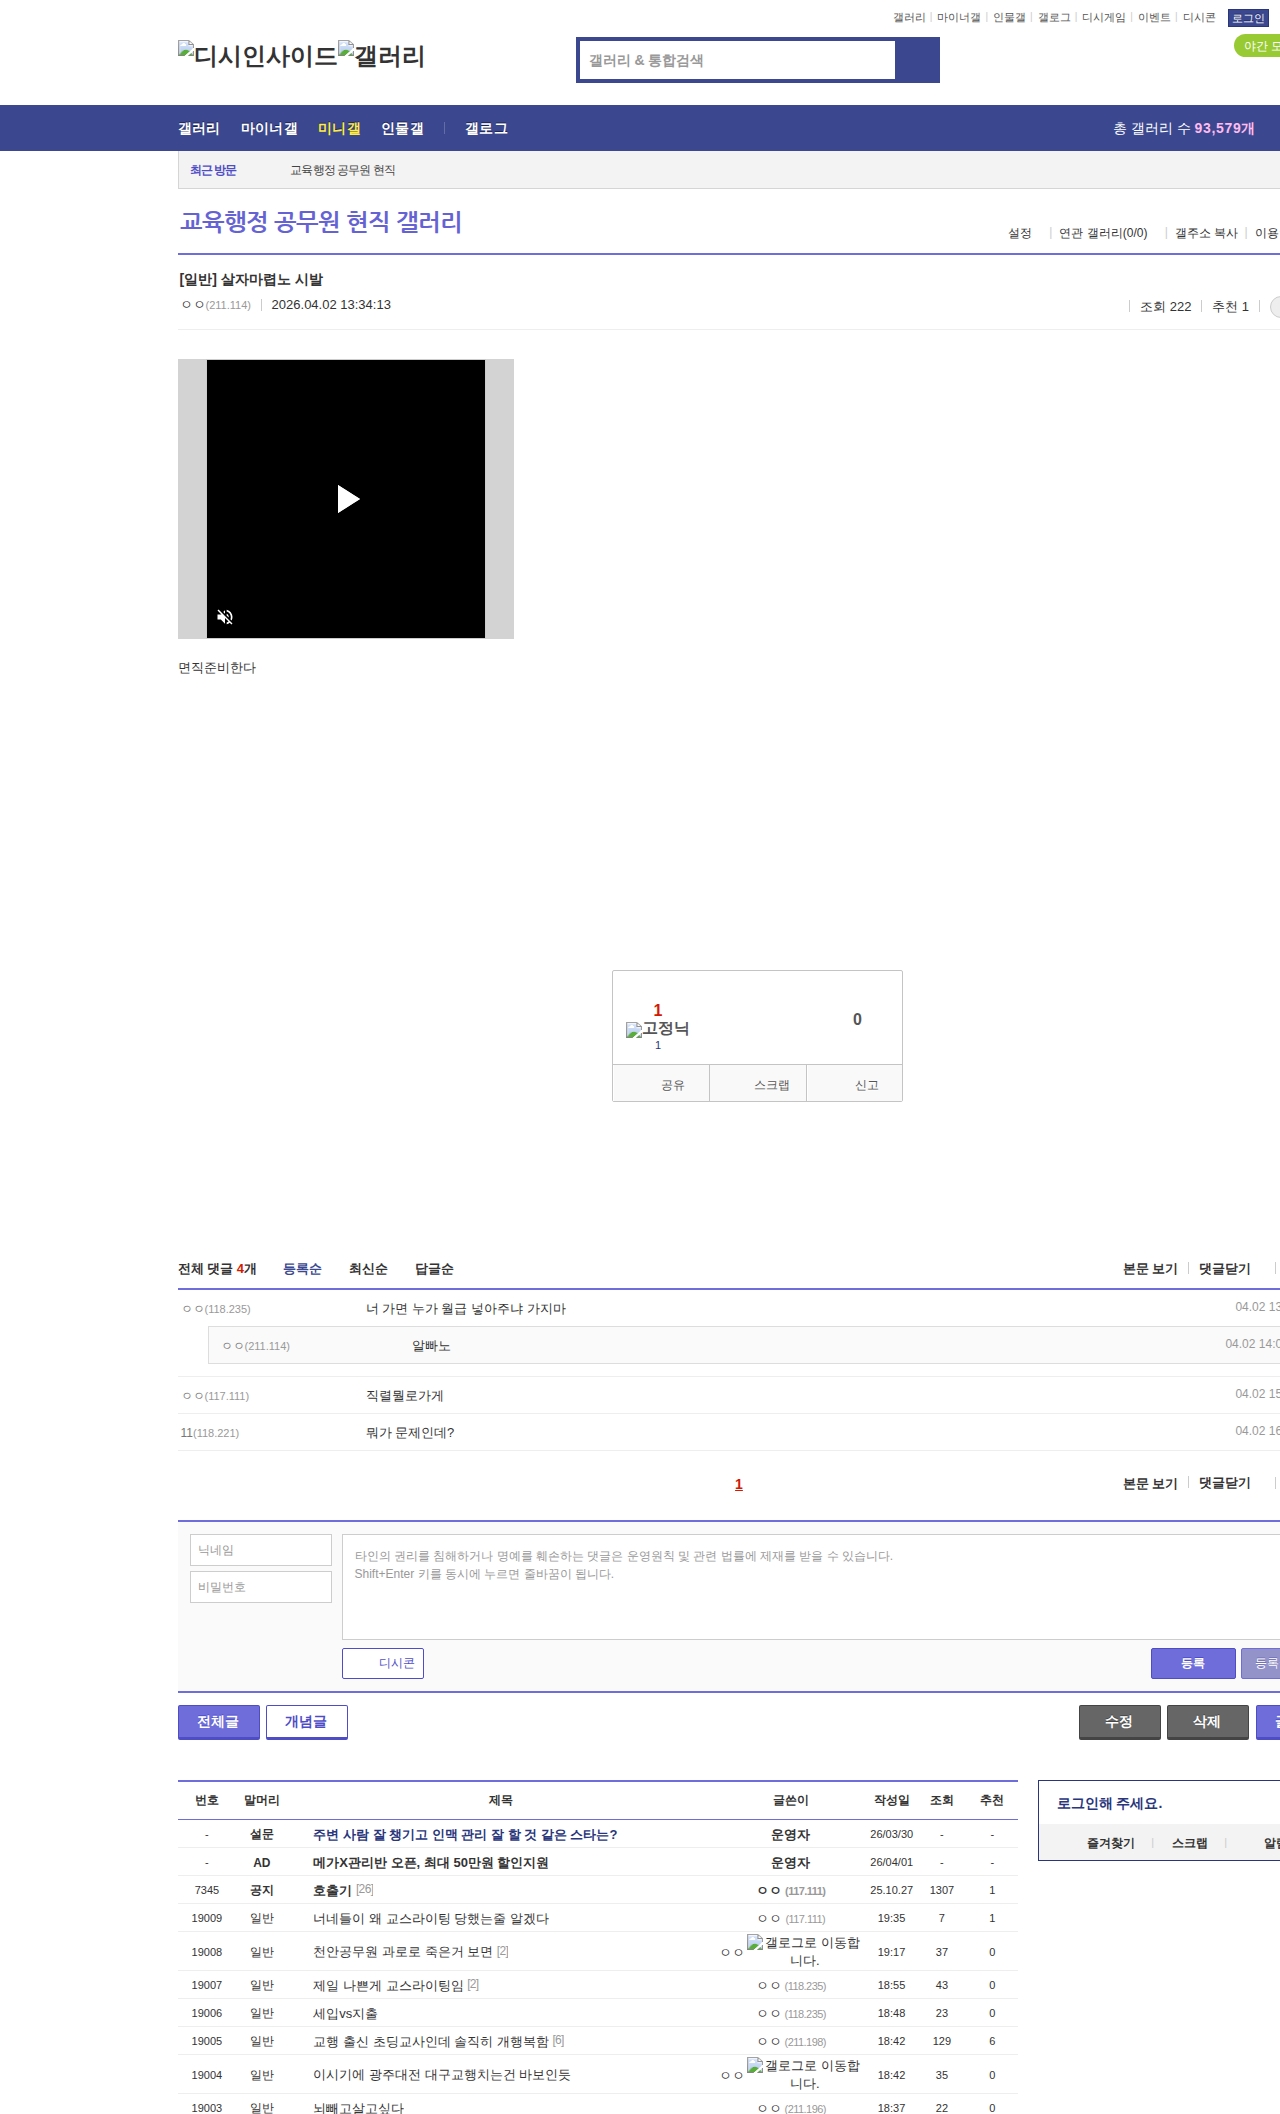Image resolution: width=1280 pixels, height=2114 pixels.
Task: Open the 마이너갤 menu item
Action: click(x=269, y=129)
